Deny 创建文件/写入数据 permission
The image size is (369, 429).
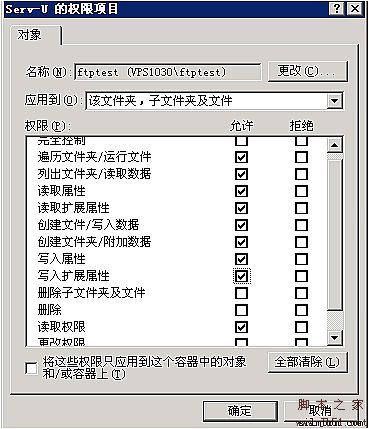click(301, 225)
